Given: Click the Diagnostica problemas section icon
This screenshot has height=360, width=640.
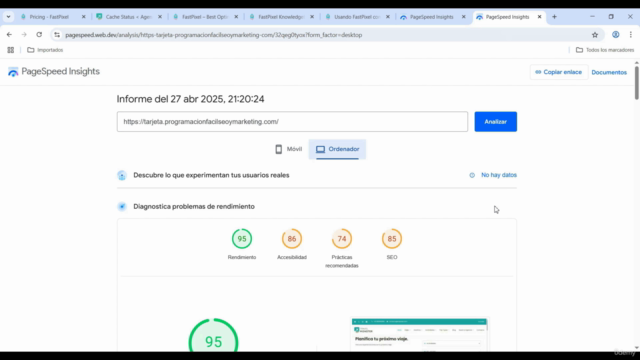Looking at the screenshot, I should click(x=122, y=207).
